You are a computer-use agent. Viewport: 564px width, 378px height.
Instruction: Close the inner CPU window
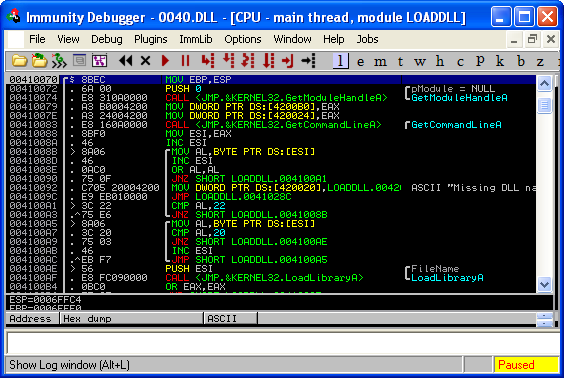pos(551,40)
